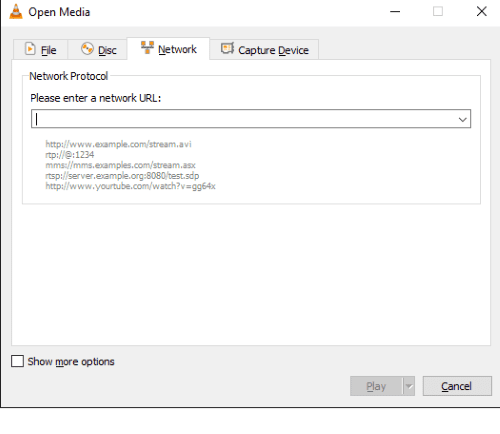
Task: Open the Play button dropdown arrow
Action: pyautogui.click(x=409, y=386)
